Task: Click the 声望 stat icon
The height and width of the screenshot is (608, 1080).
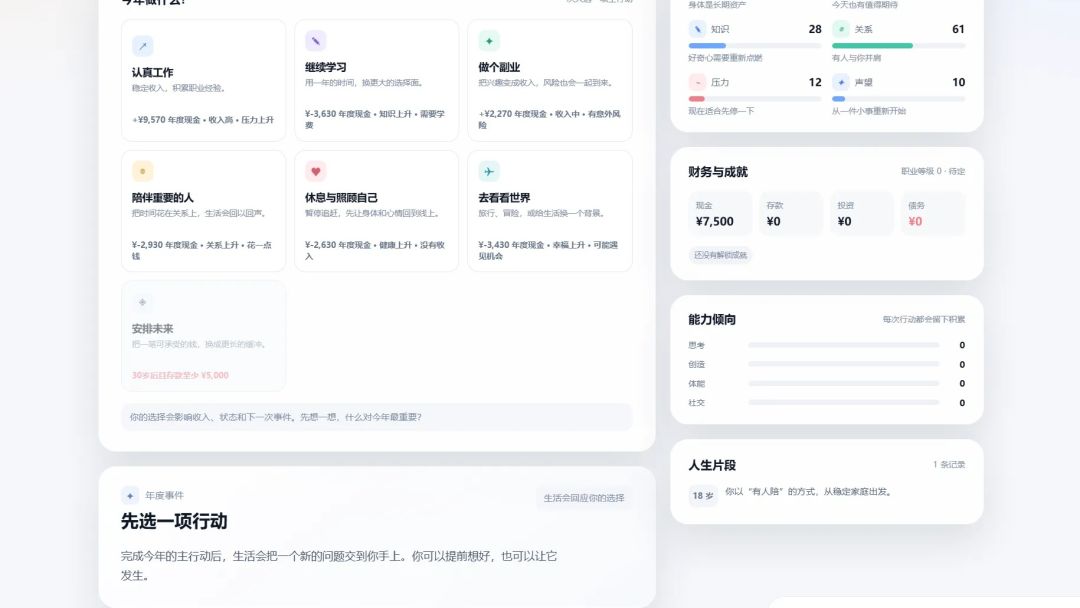Action: click(x=841, y=82)
